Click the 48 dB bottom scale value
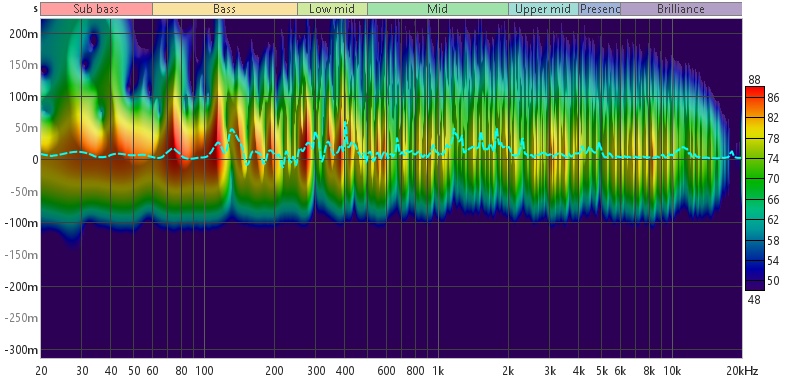Screen dimensions: 800x382 tap(755, 300)
